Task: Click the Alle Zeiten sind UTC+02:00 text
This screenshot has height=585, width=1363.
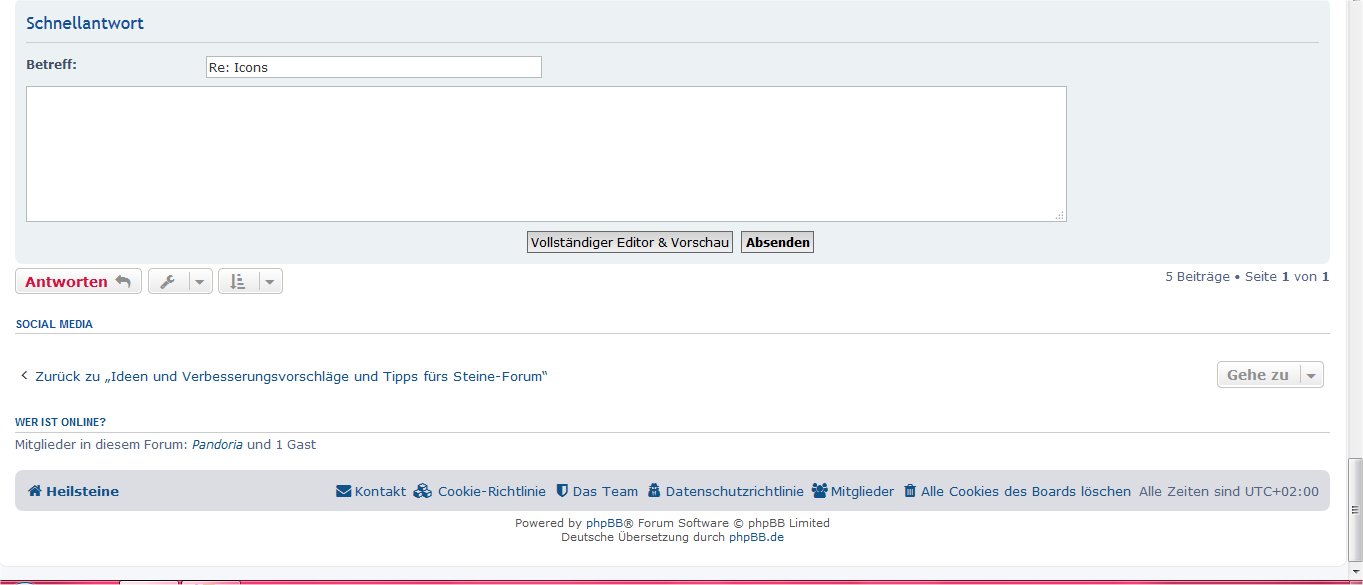Action: coord(1229,491)
